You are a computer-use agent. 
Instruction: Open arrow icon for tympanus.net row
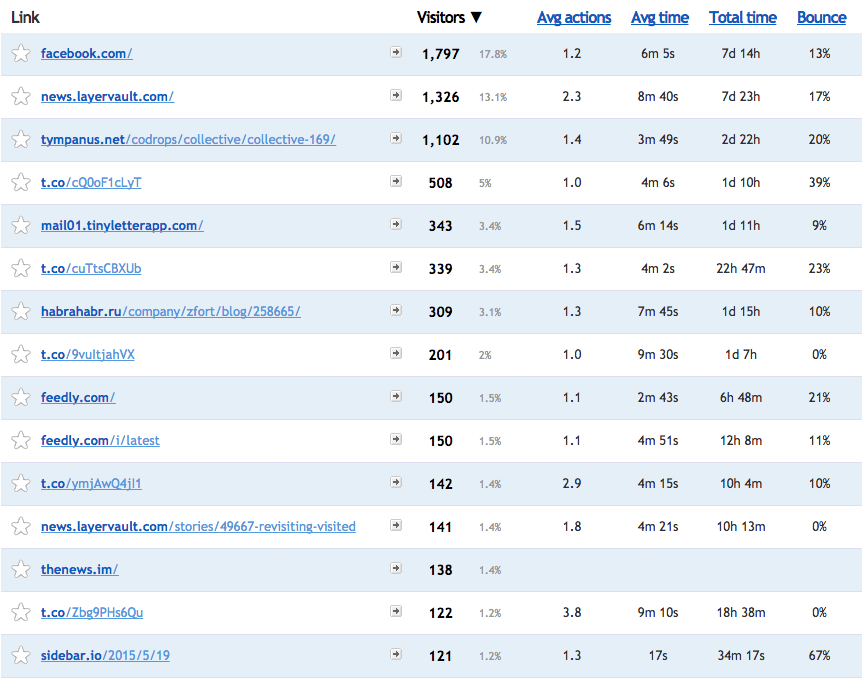[x=396, y=138]
